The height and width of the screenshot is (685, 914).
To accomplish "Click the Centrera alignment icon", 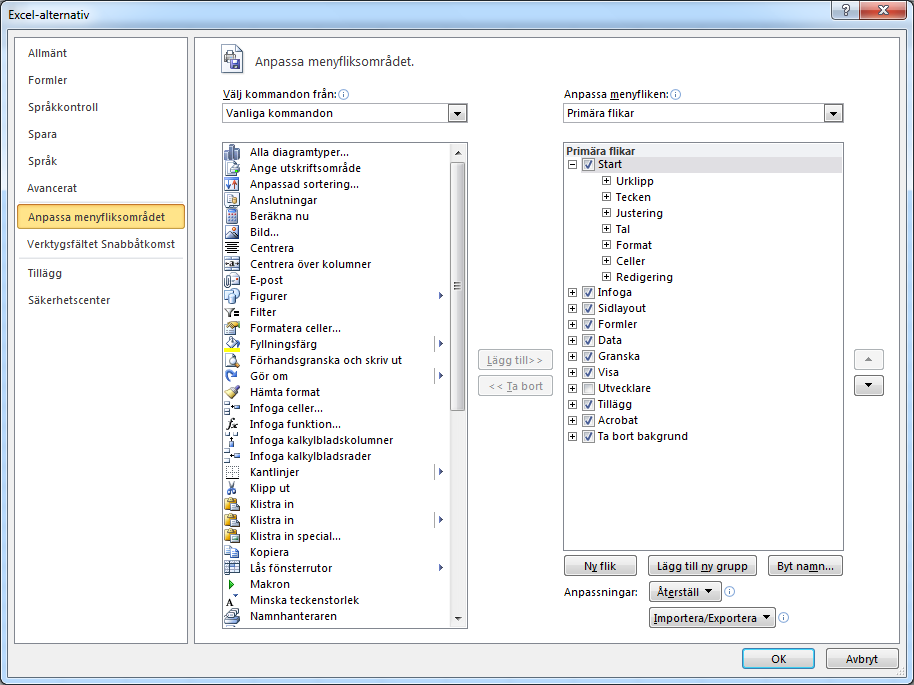I will 232,248.
